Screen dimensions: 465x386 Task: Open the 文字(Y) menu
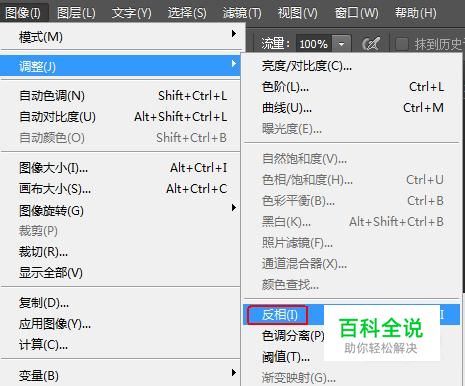[131, 13]
